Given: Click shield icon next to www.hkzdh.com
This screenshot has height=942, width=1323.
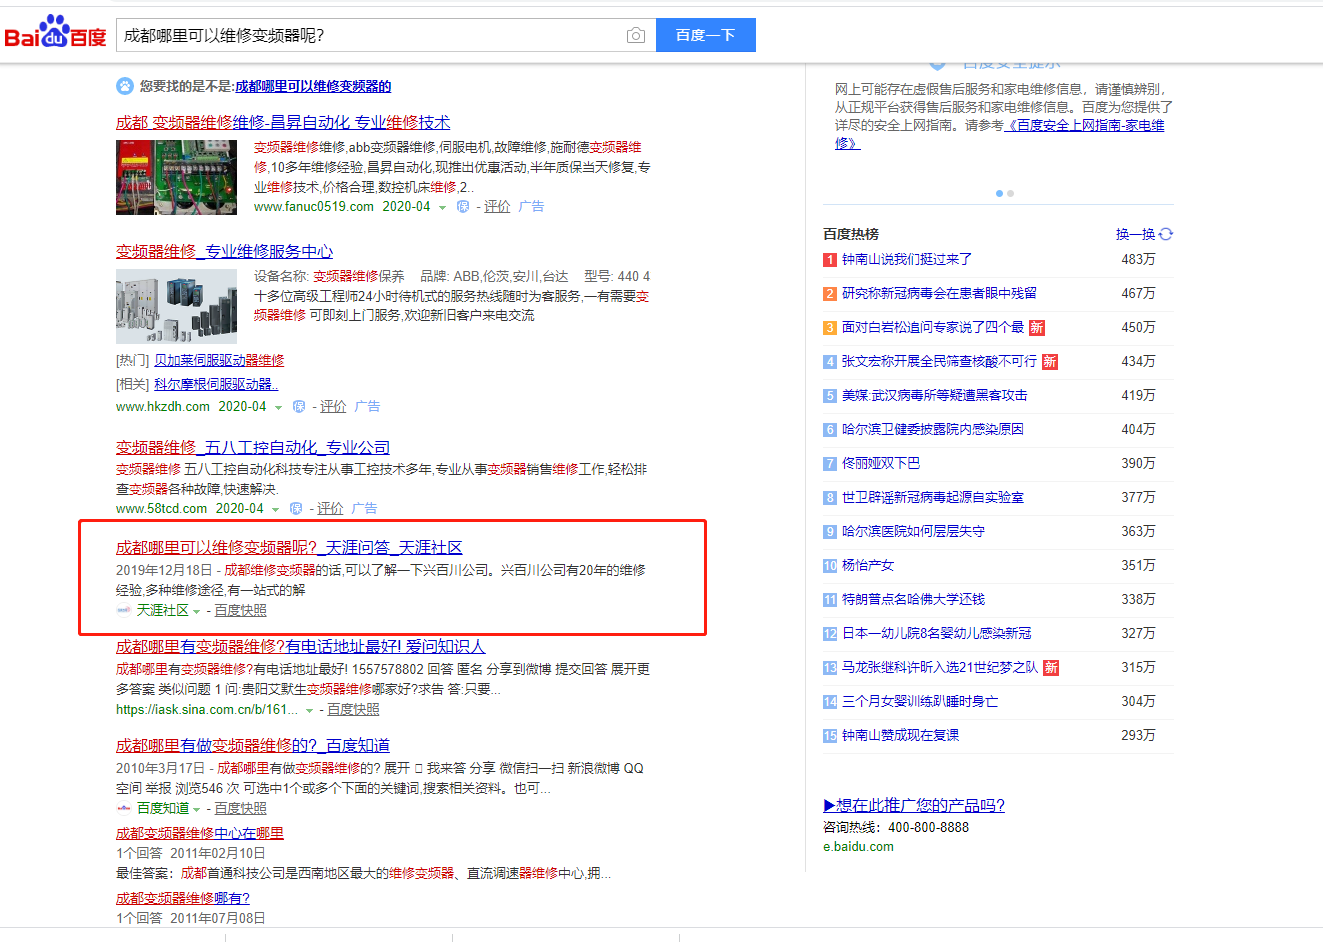Looking at the screenshot, I should point(299,407).
